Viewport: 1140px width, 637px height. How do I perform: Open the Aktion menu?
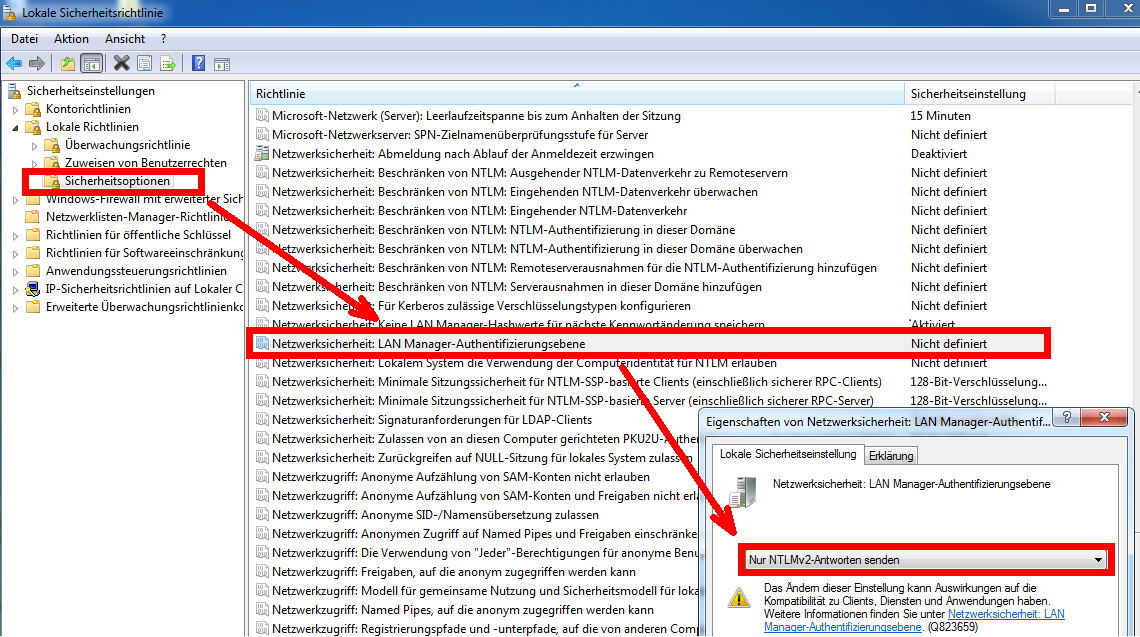(70, 38)
